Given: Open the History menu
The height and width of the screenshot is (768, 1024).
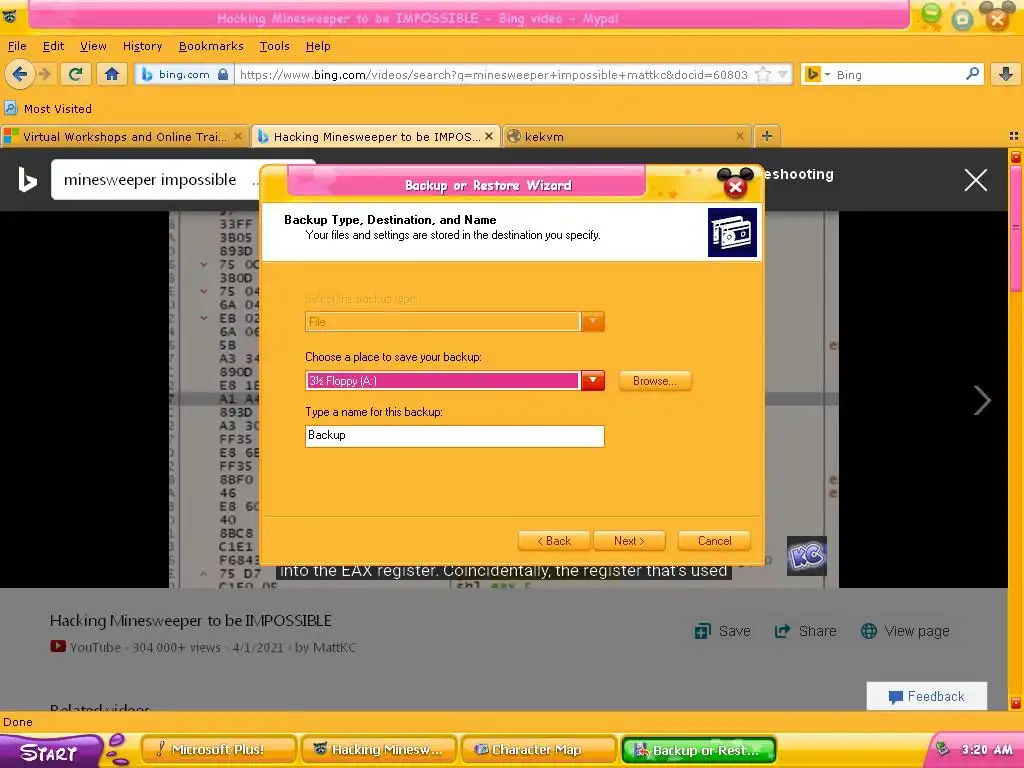Looking at the screenshot, I should pyautogui.click(x=142, y=46).
